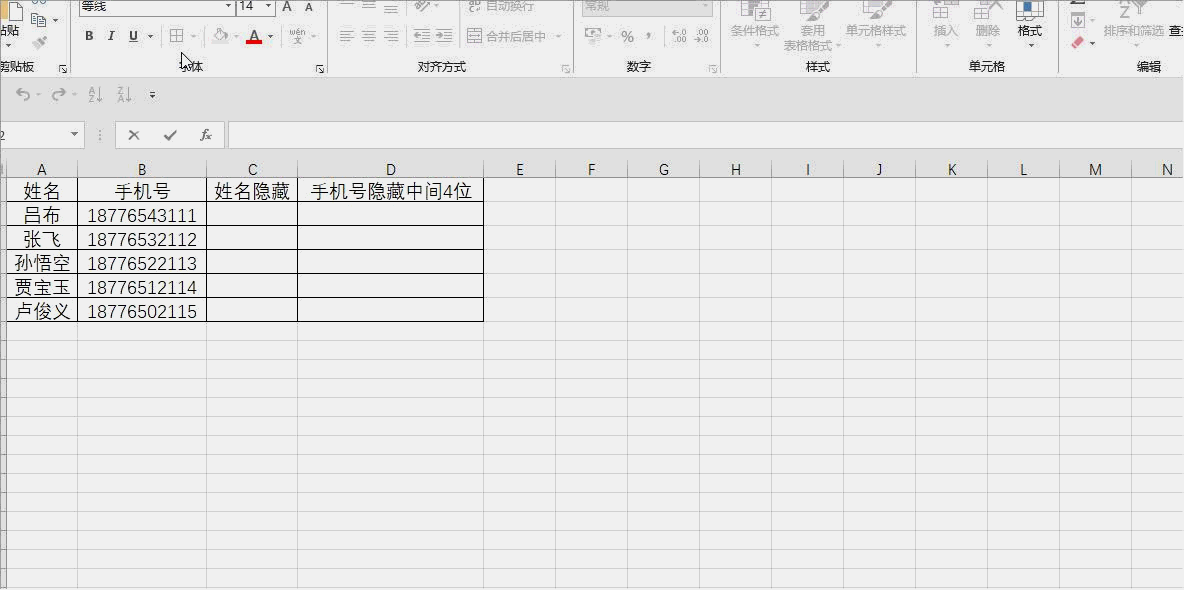The width and height of the screenshot is (1184, 590).
Task: Click the insert function fx icon
Action: pos(205,135)
